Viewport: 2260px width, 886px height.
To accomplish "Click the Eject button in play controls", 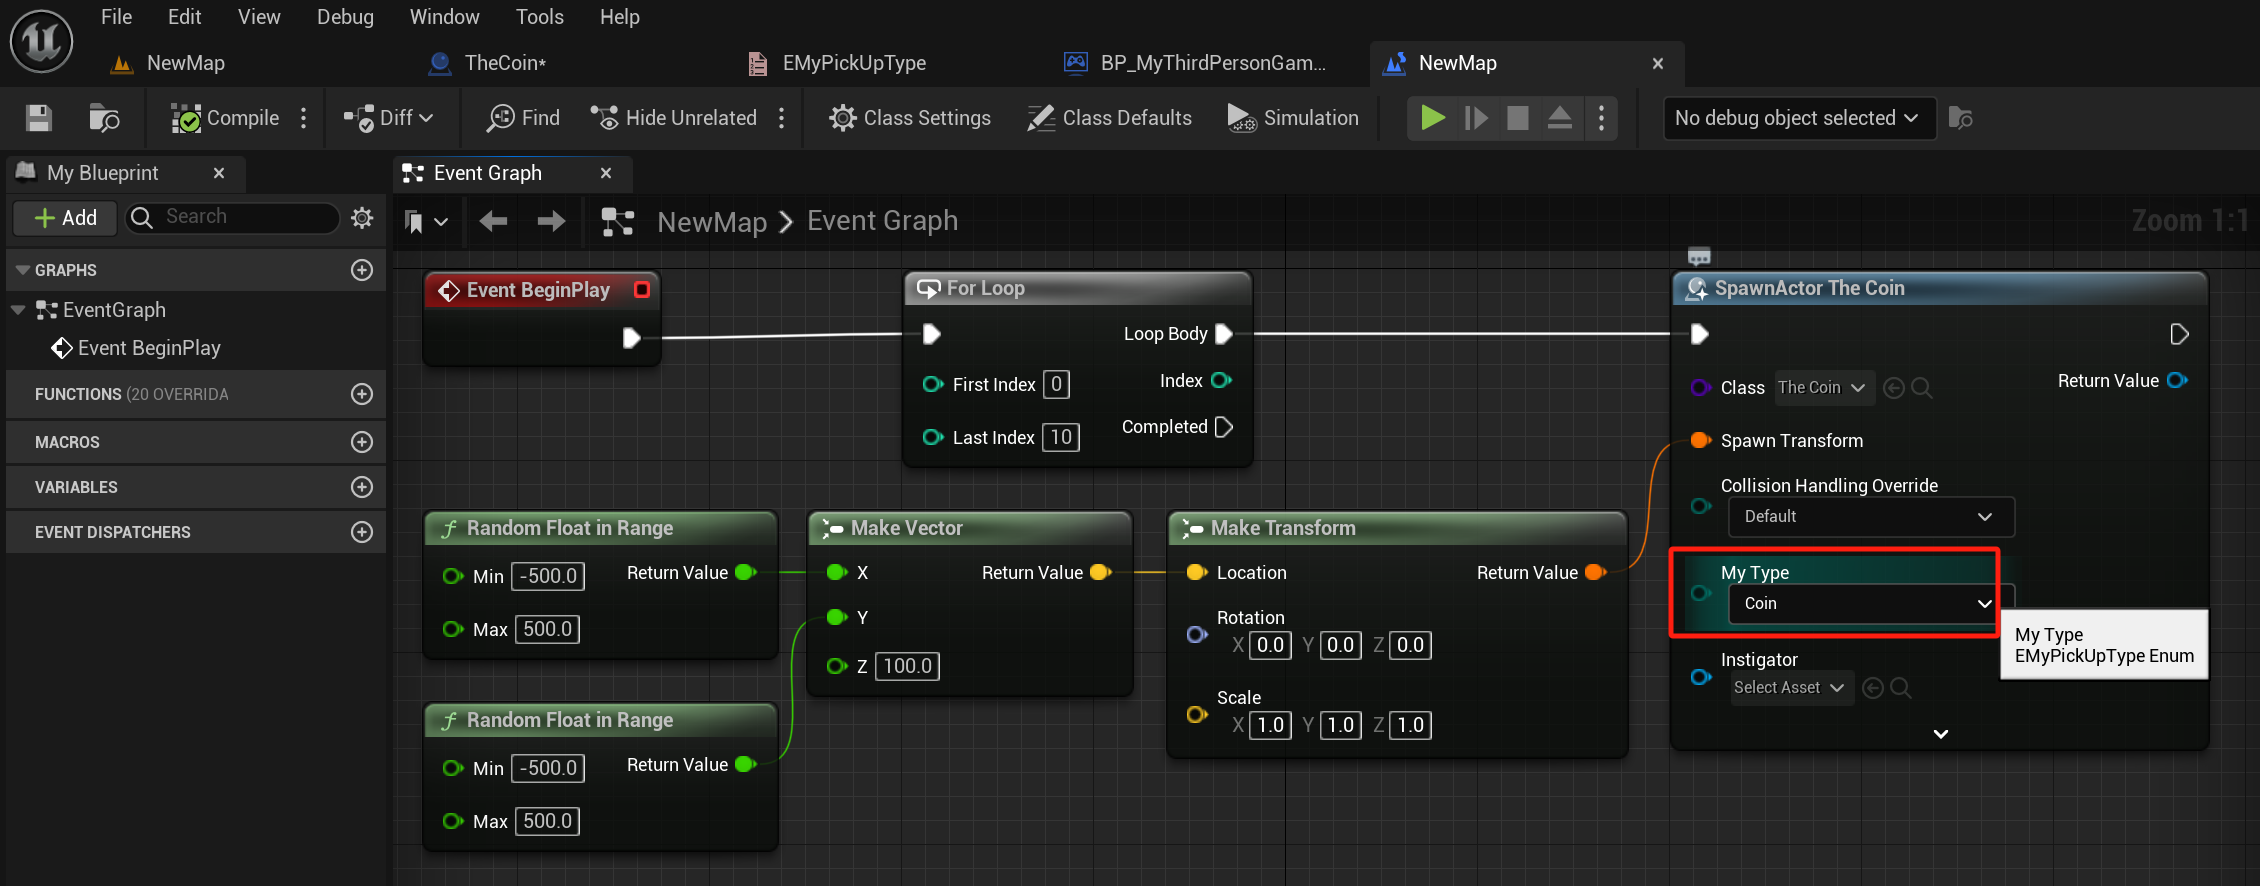I will point(1560,118).
